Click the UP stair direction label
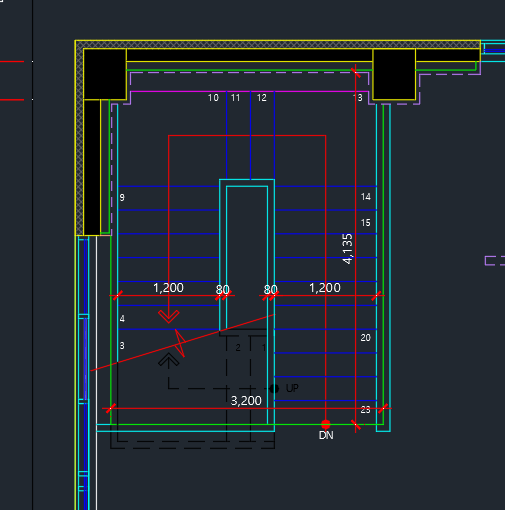 click(x=292, y=388)
